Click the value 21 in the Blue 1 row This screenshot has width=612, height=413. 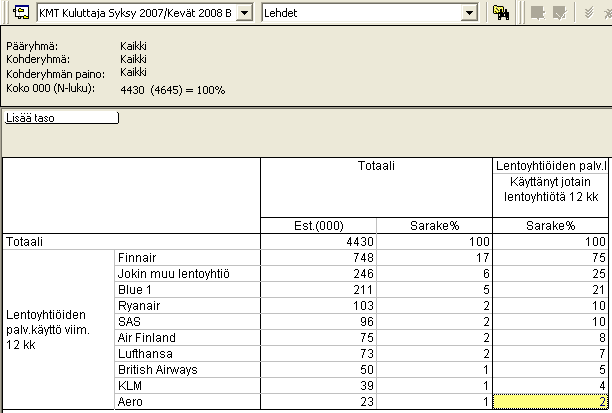pos(551,290)
